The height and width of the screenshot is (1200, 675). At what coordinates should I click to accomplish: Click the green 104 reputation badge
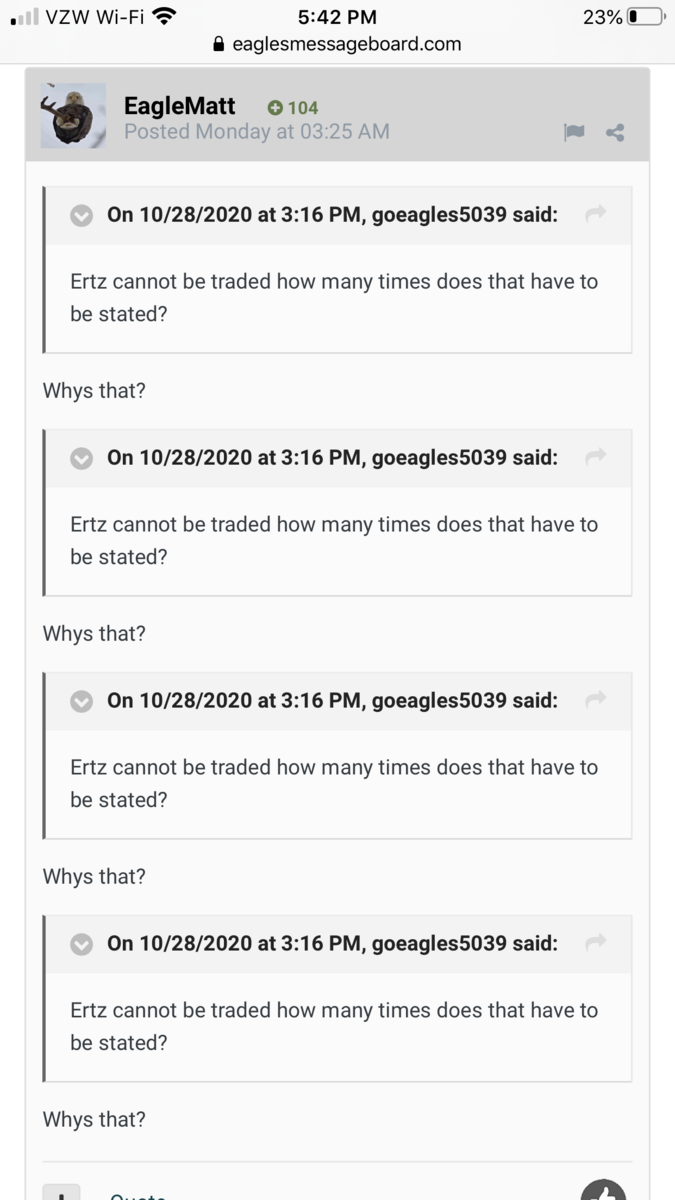tap(293, 108)
